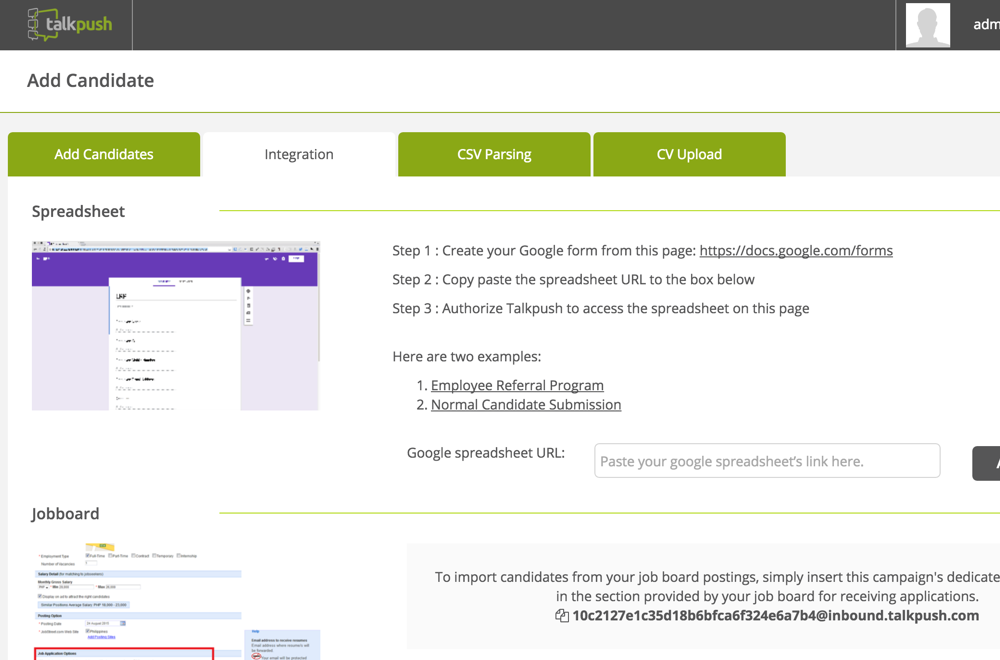Focus the Google spreadsheet URL field

coord(767,460)
